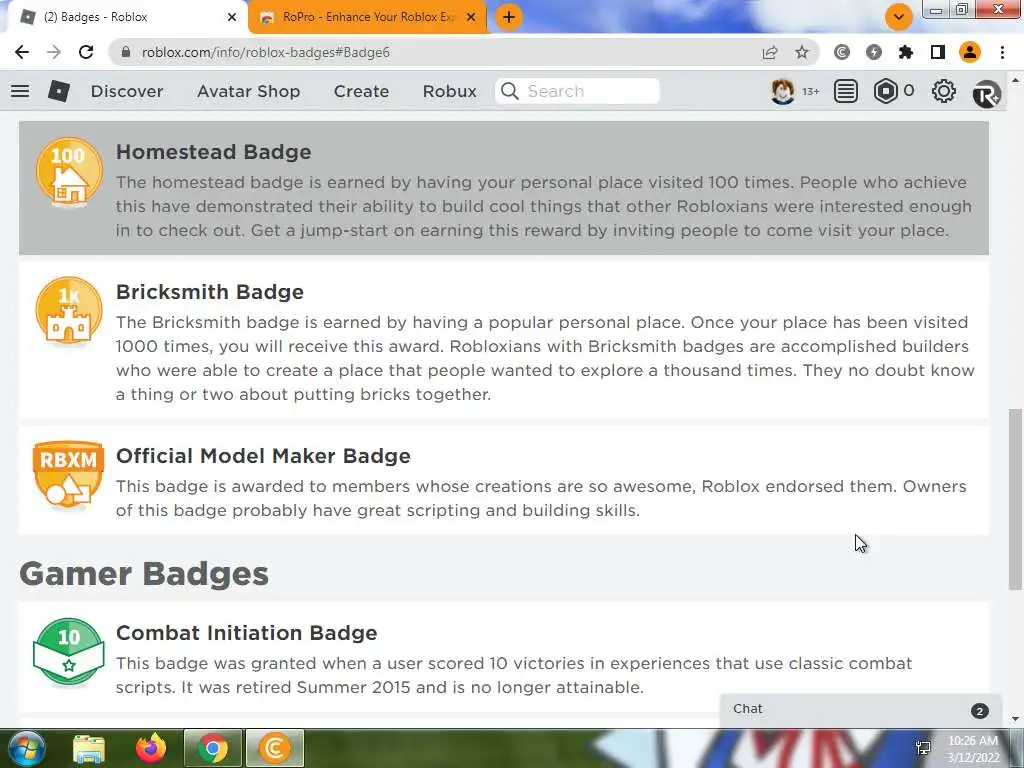Open the Roblox settings gear
The image size is (1024, 768).
coord(943,91)
